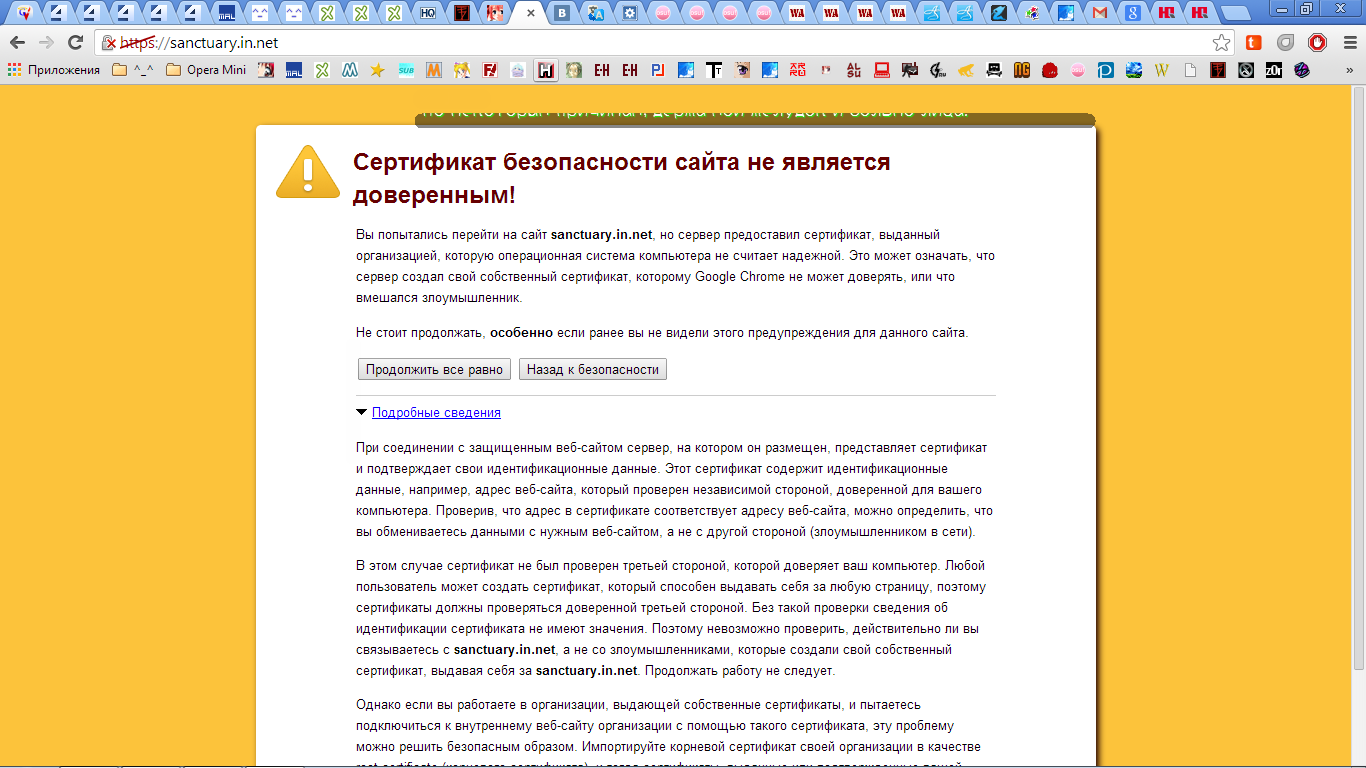Switch to the first tab
The image size is (1366, 768).
click(x=24, y=13)
